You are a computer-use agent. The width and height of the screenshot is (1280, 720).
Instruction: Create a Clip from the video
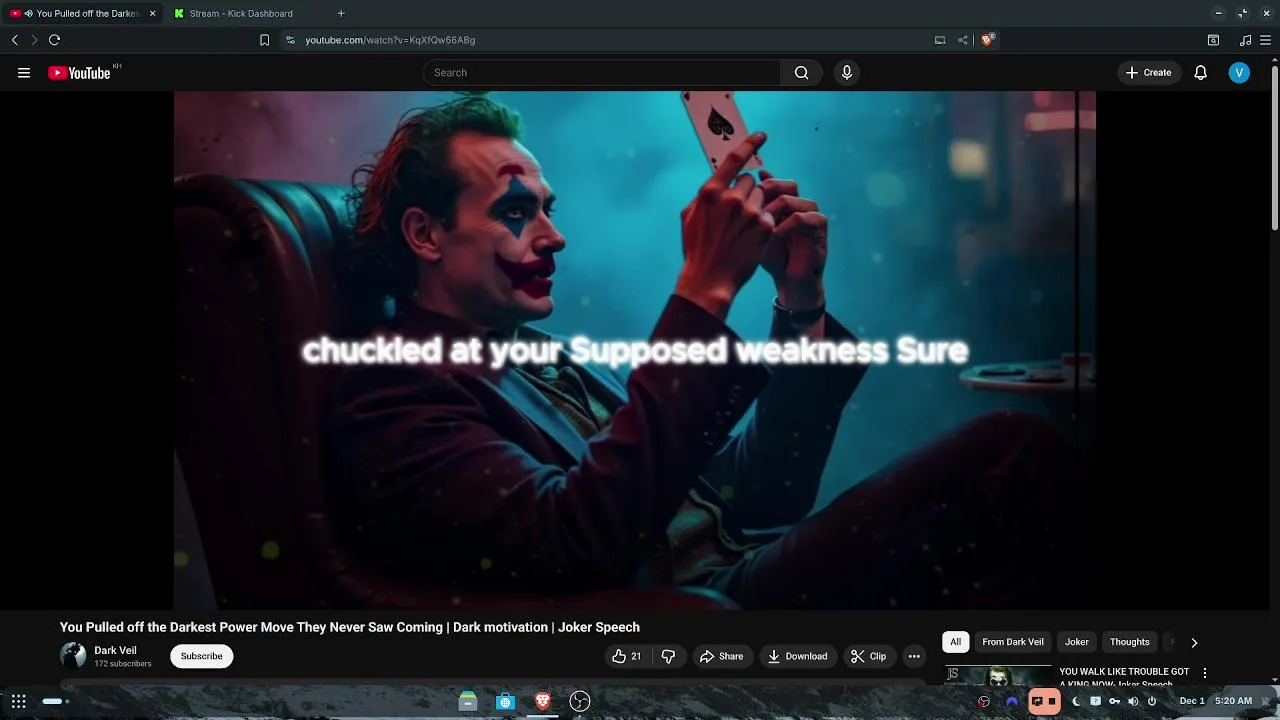click(868, 656)
